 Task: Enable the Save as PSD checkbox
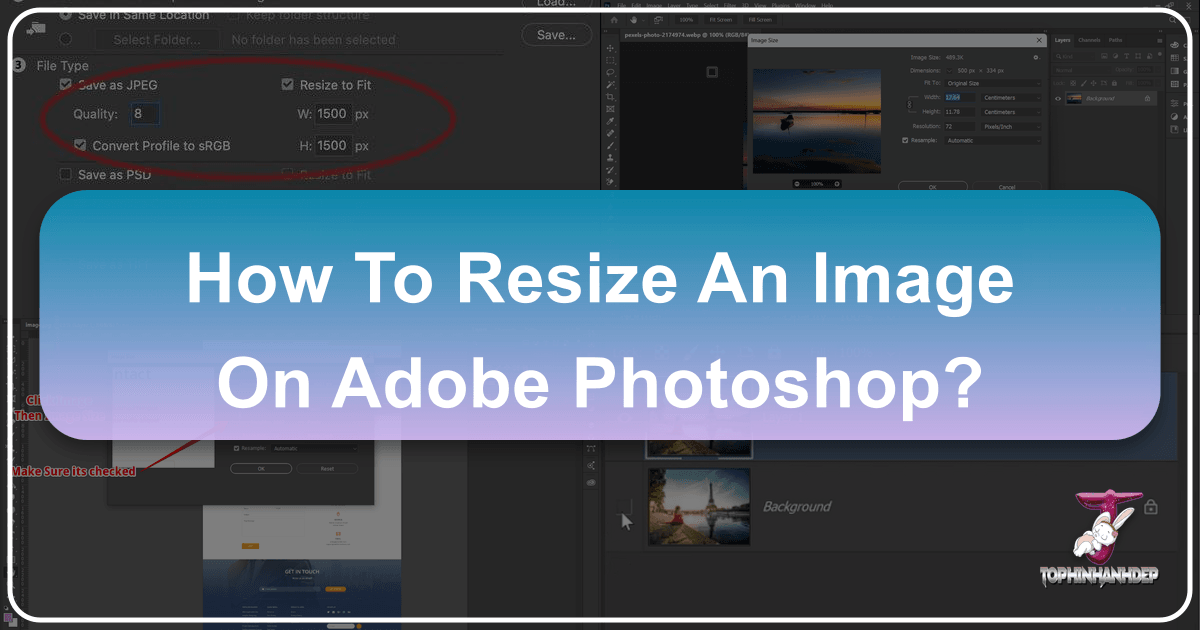65,174
